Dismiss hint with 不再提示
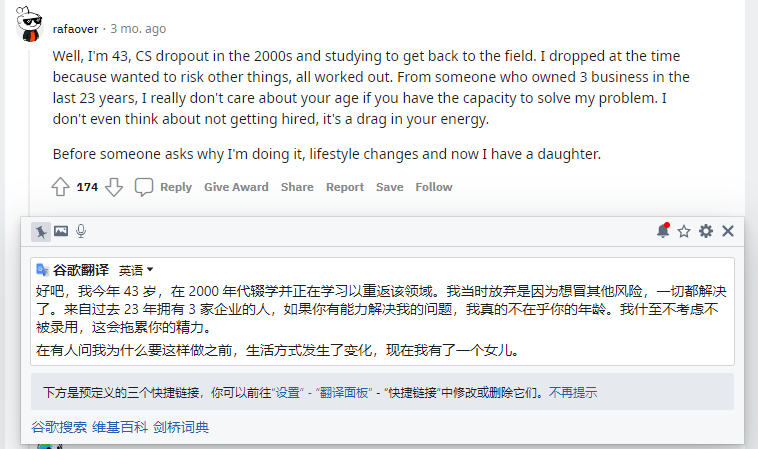 [x=573, y=392]
